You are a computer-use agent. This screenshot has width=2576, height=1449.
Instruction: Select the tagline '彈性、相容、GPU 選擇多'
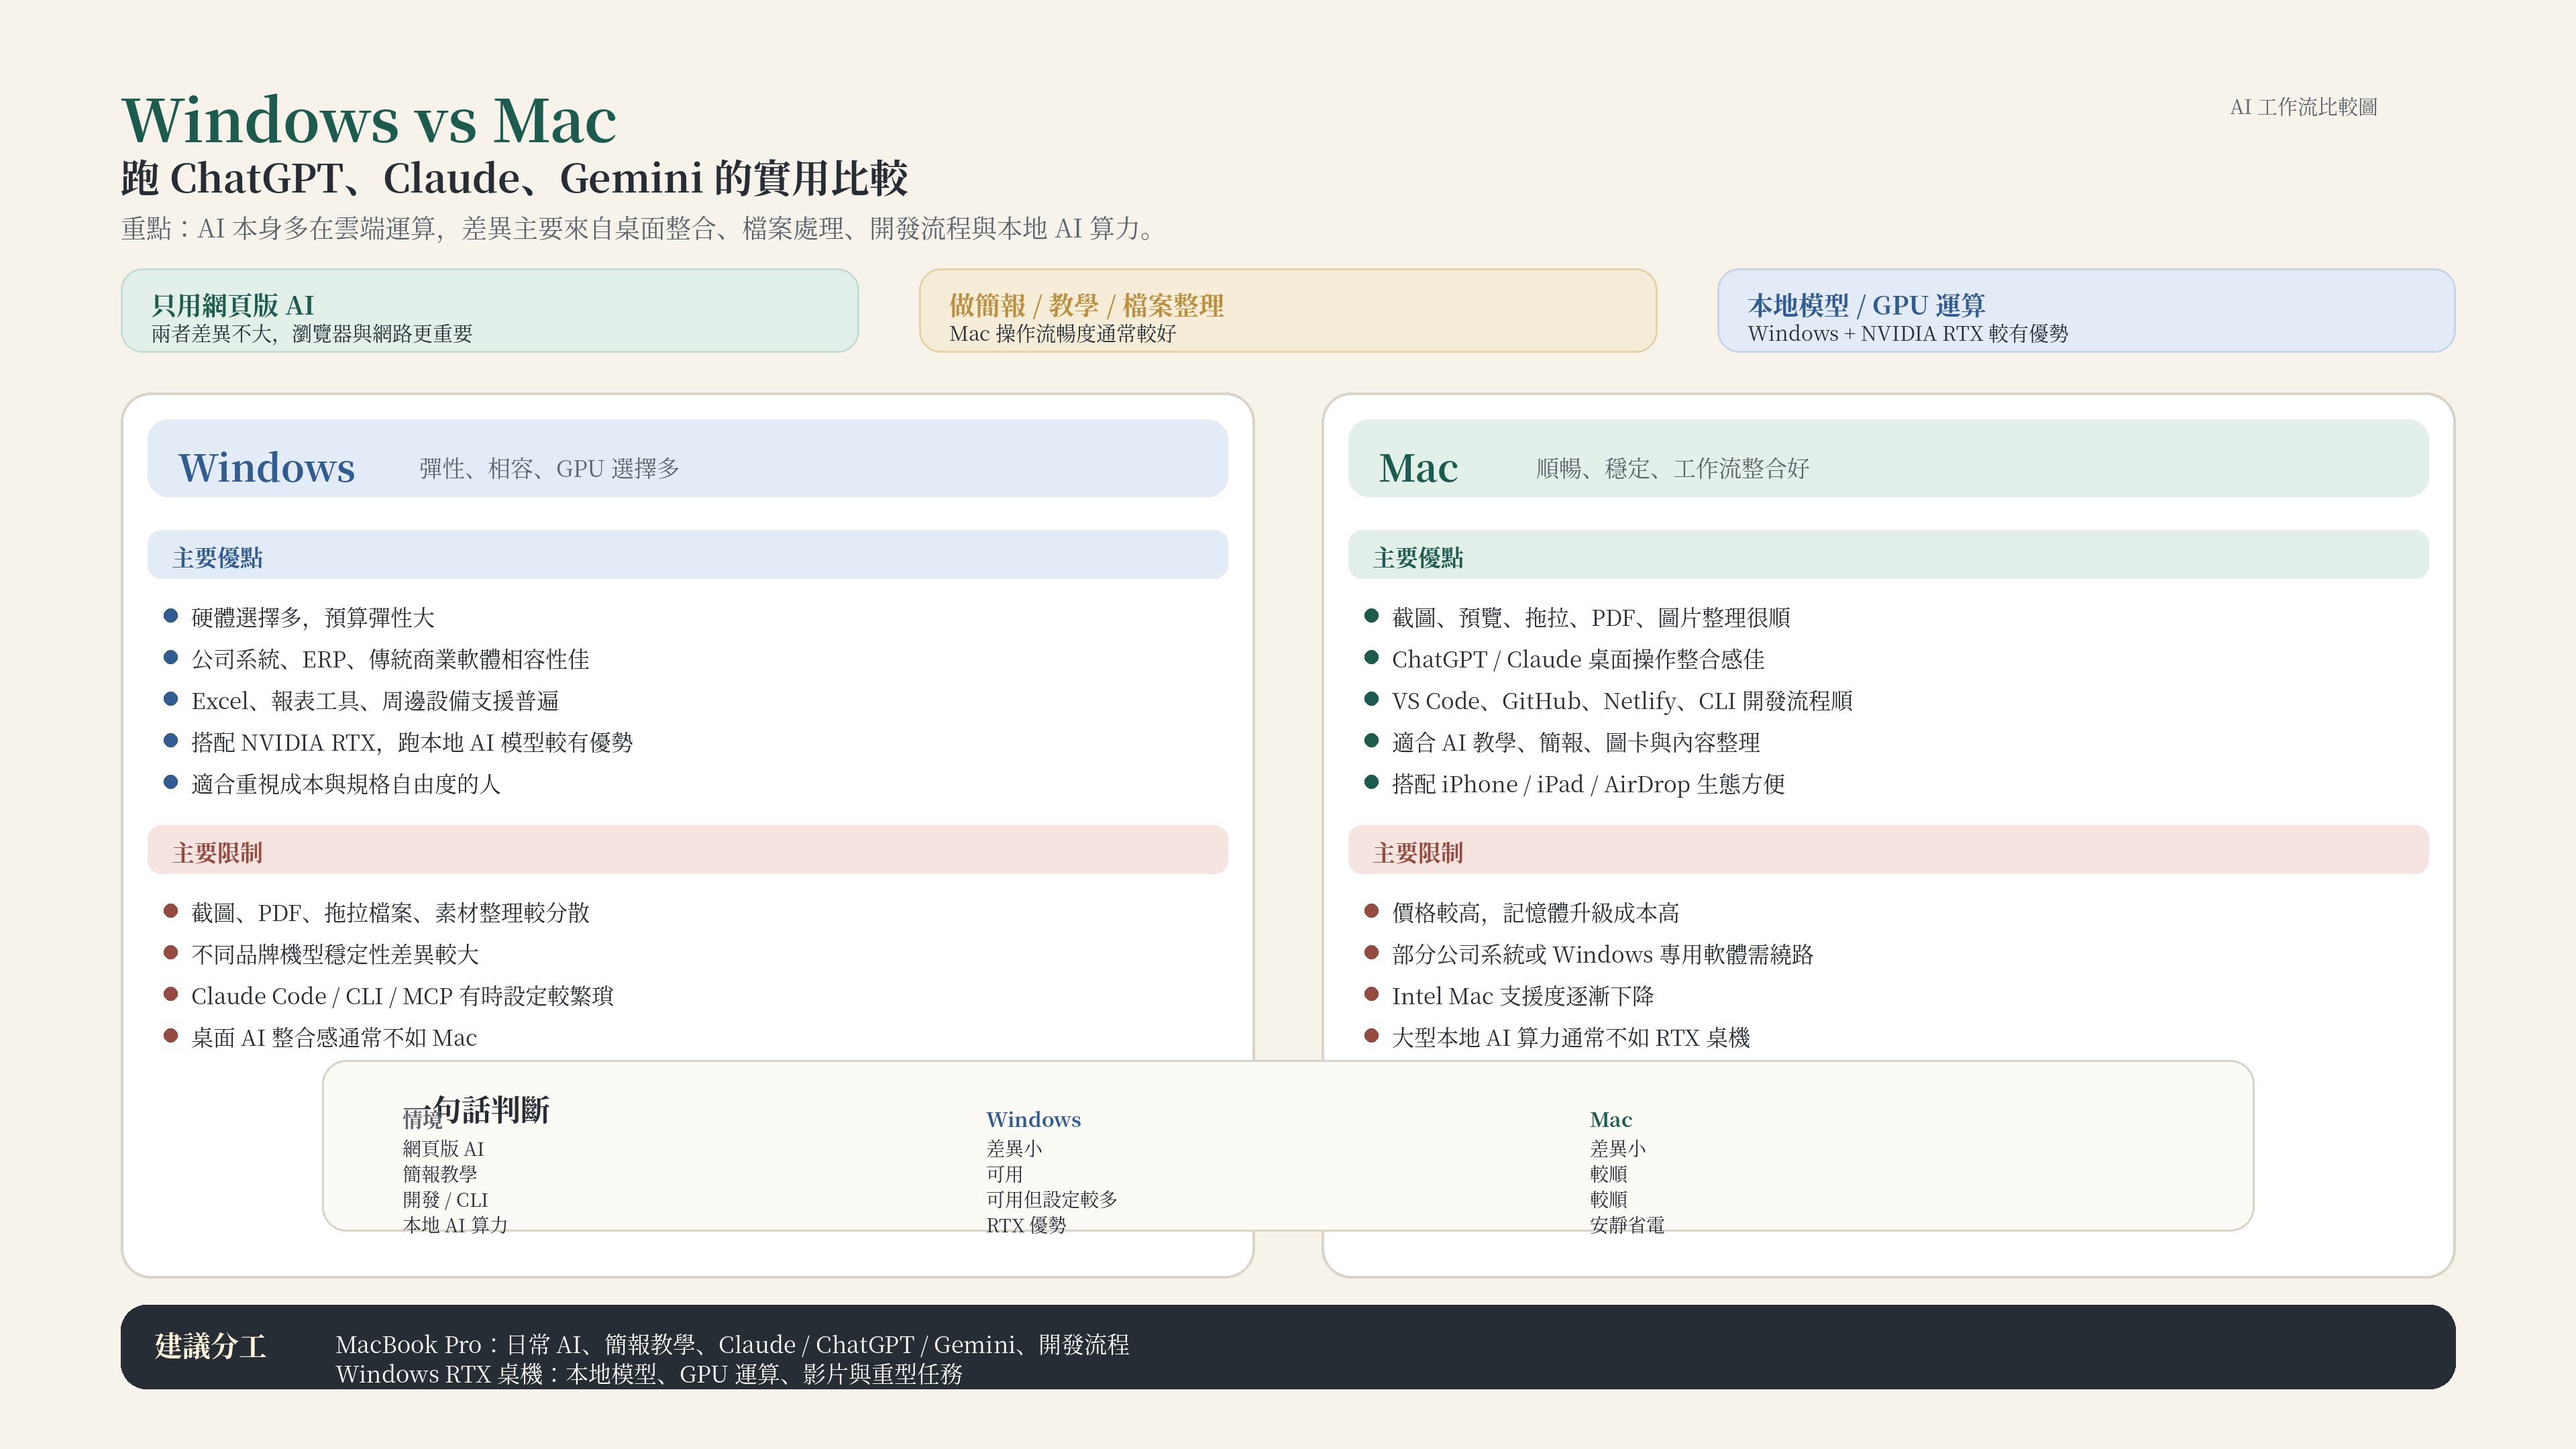tap(549, 468)
